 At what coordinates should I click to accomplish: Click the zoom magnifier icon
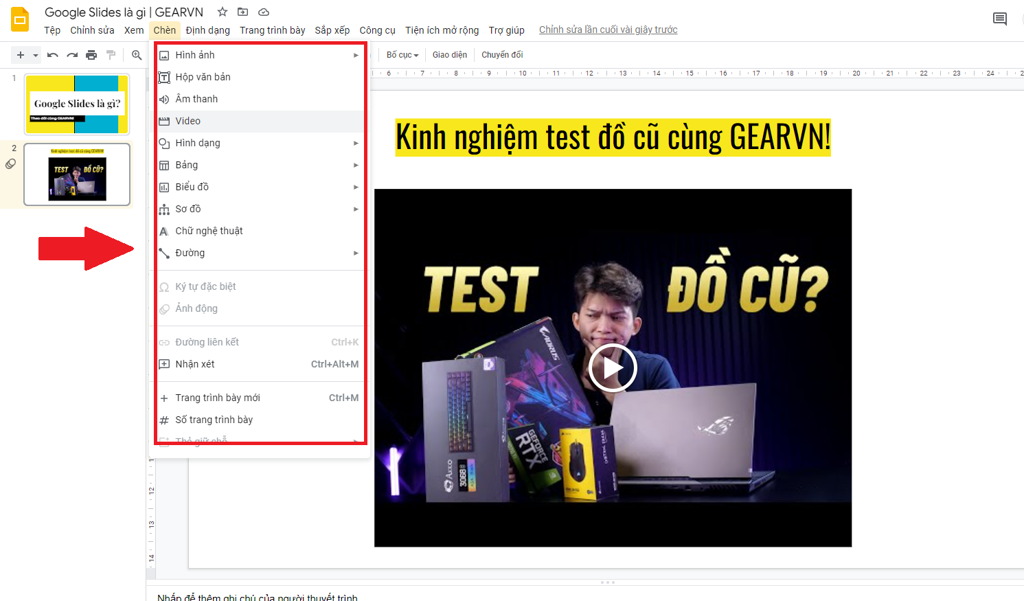[x=136, y=55]
